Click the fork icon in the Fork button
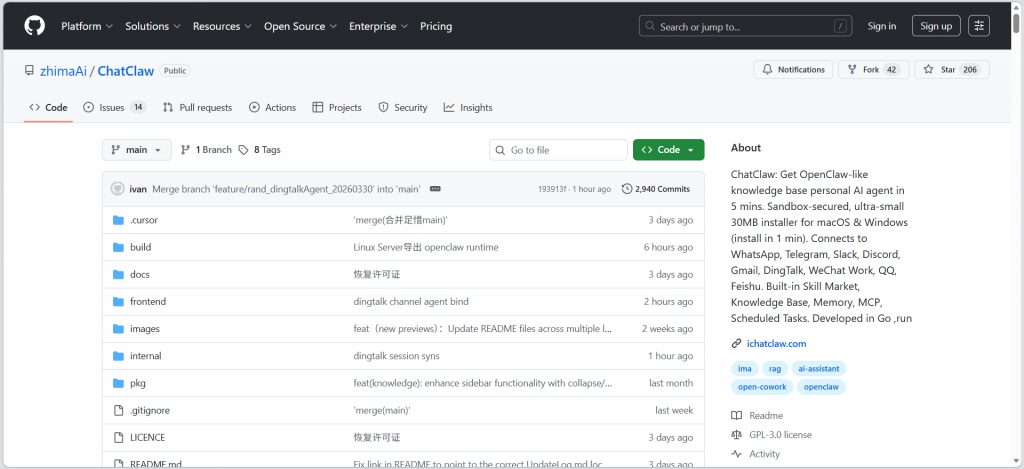This screenshot has width=1024, height=469. (x=852, y=69)
